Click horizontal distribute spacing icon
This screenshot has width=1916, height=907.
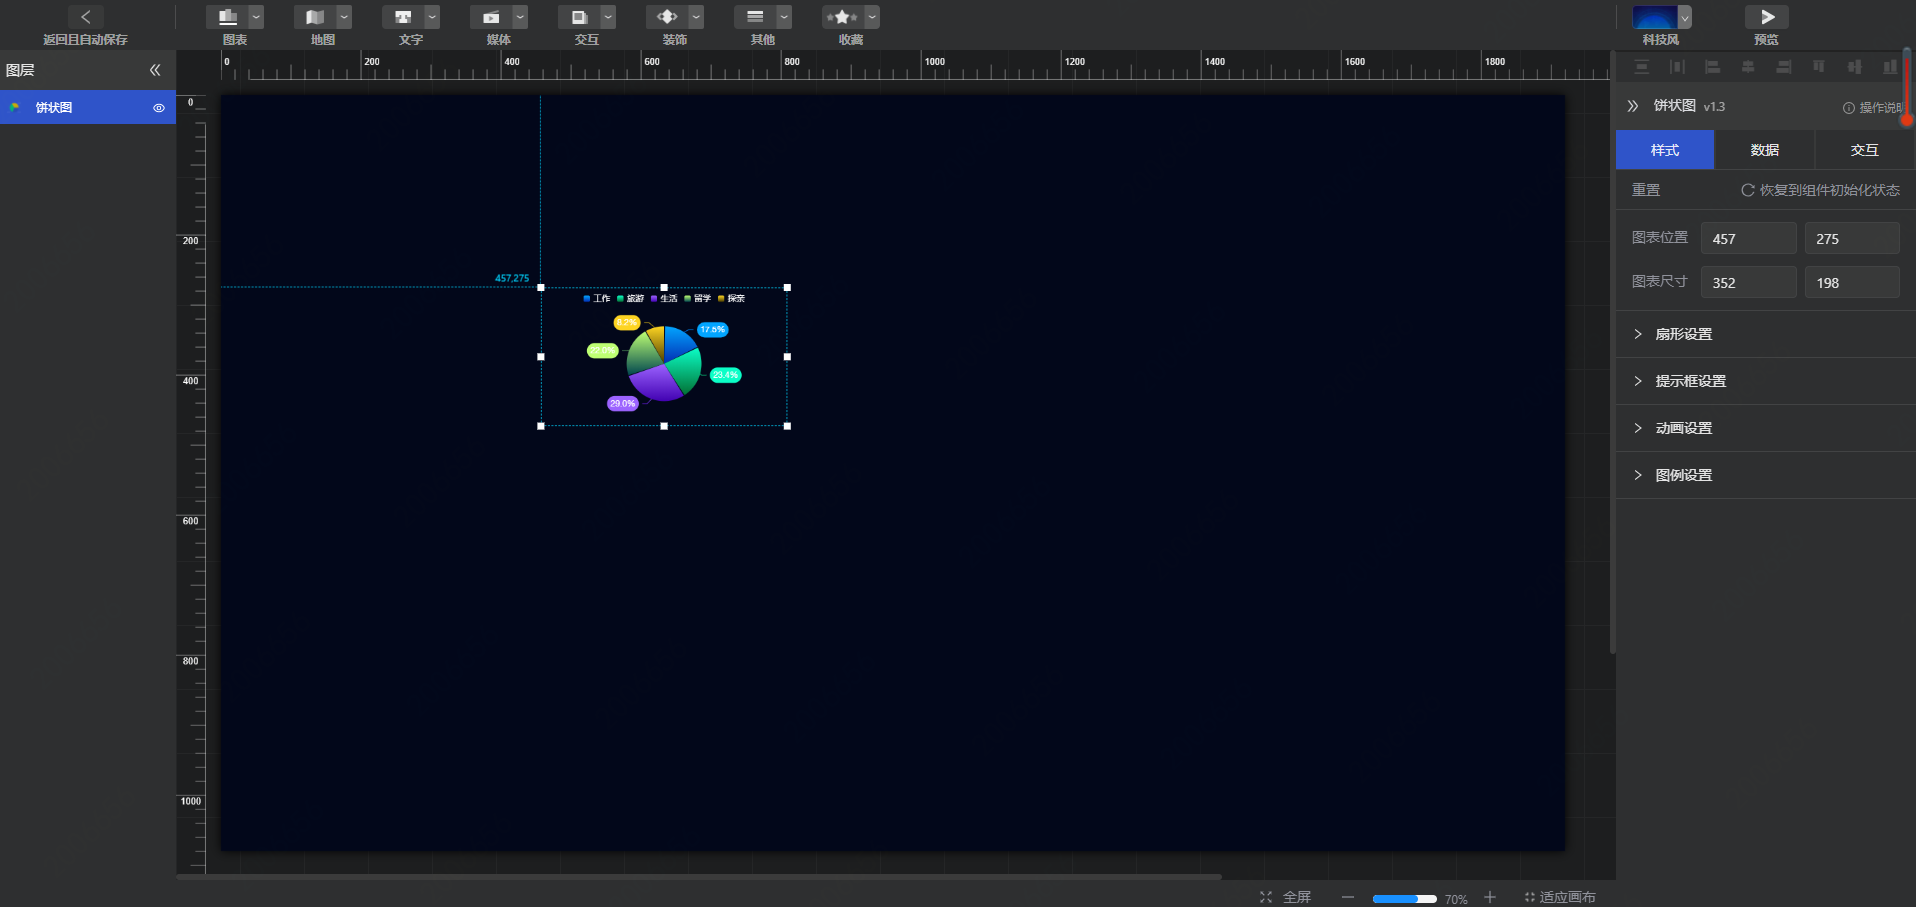coord(1677,67)
